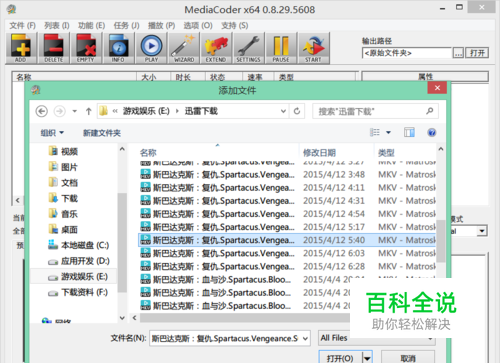
Task: Change the file list view mode
Action: [375, 132]
